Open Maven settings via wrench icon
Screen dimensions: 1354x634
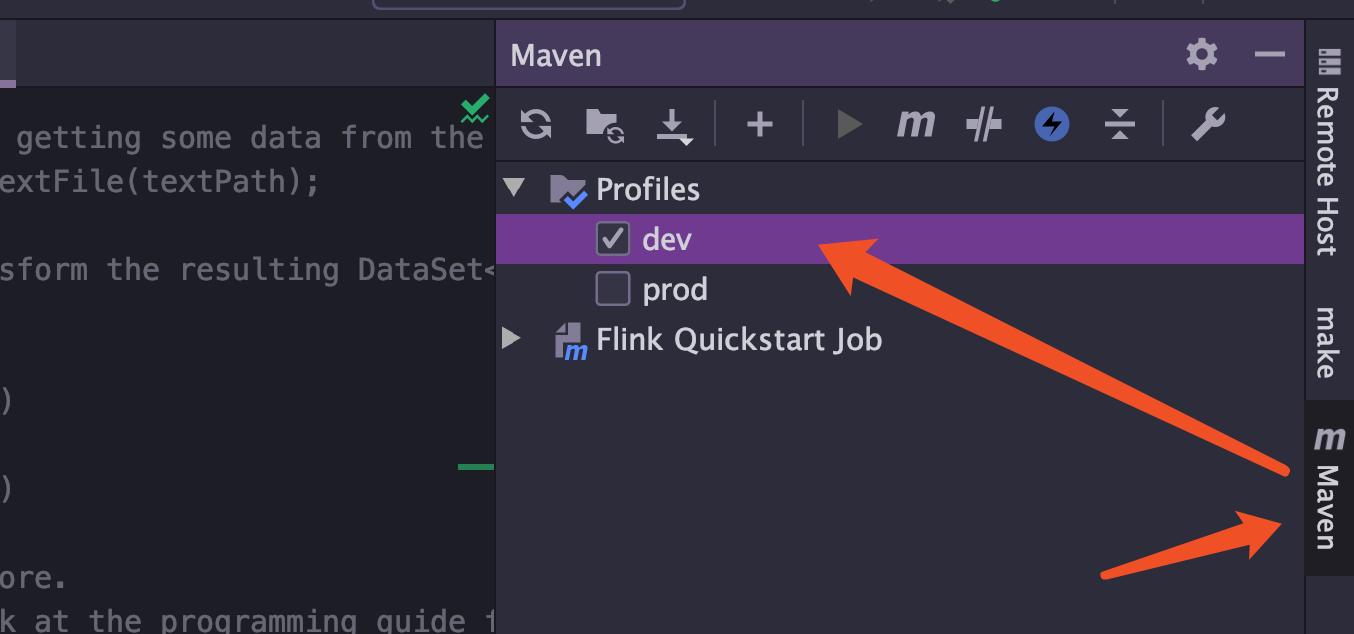1208,125
